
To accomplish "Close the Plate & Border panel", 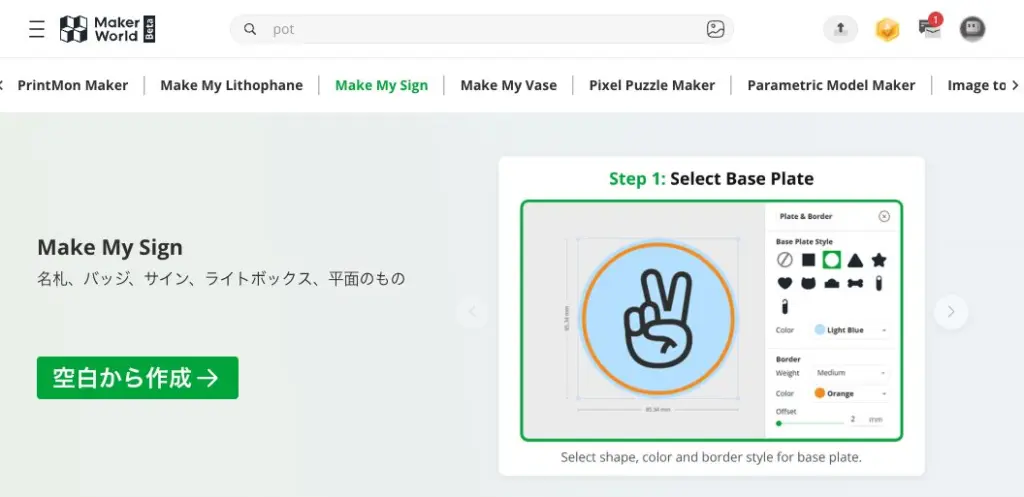I will click(884, 216).
